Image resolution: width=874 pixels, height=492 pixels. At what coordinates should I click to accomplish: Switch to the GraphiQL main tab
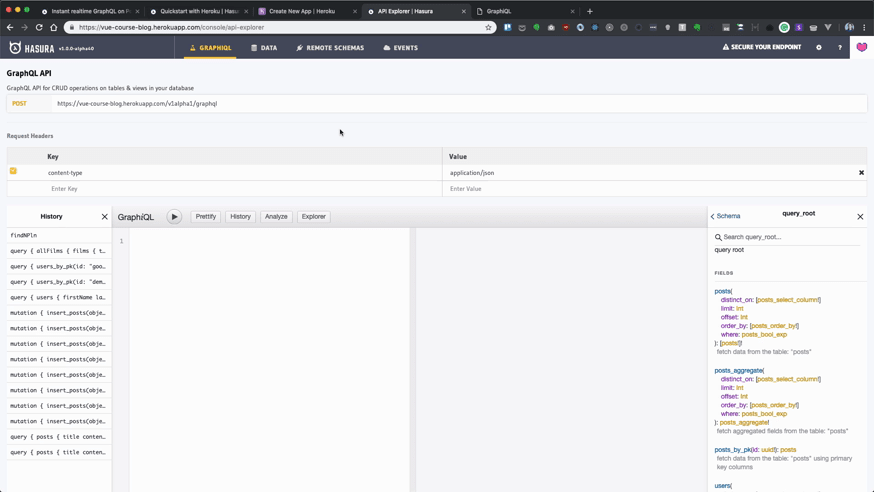(x=210, y=48)
